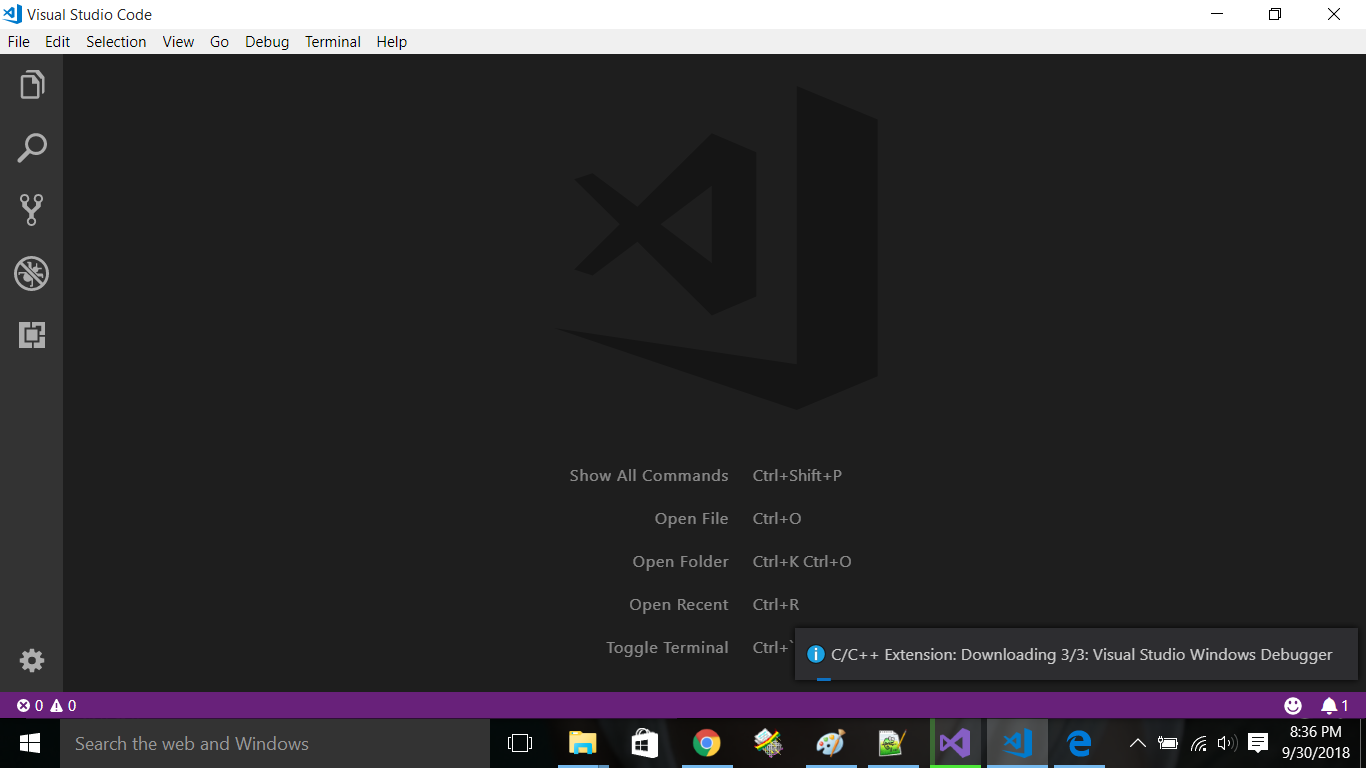Open the Manage settings gear

[31, 660]
